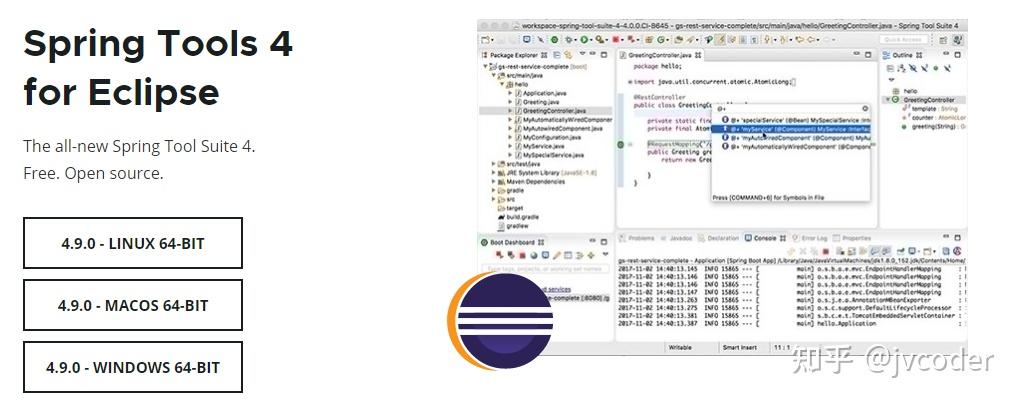The image size is (1020, 406).
Task: Select the Outline view tab
Action: 904,55
